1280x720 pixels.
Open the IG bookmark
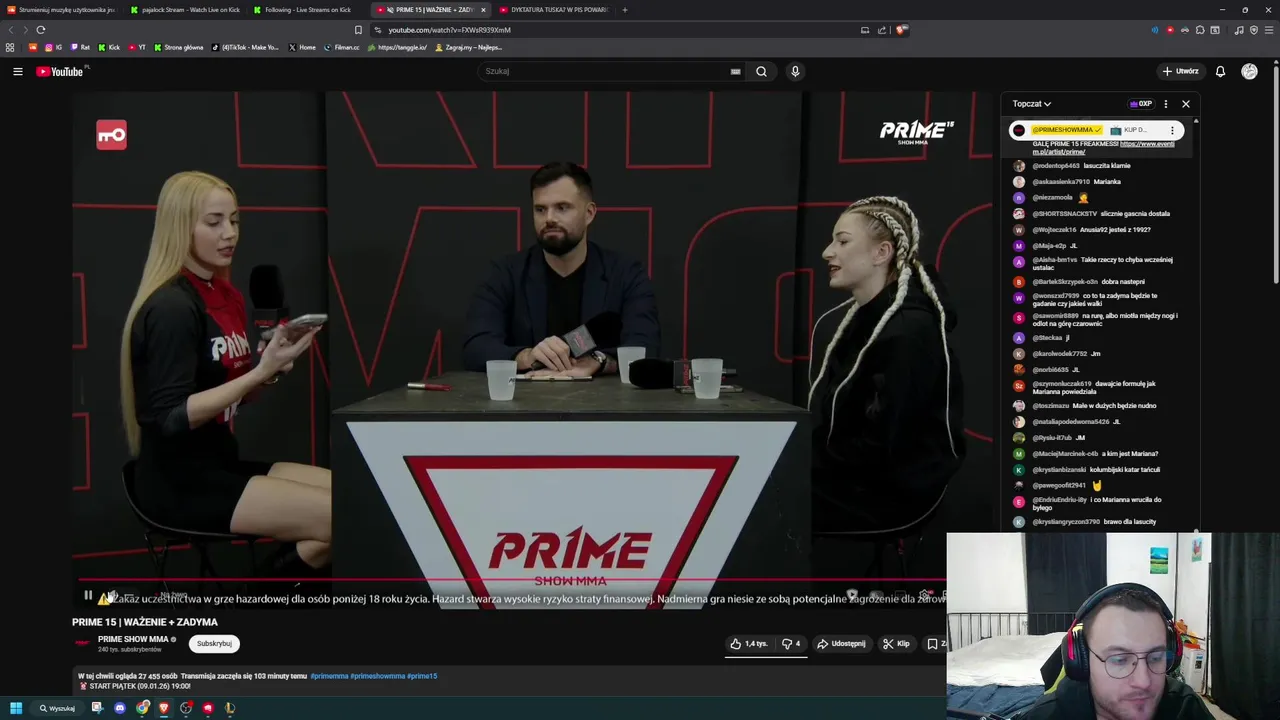click(53, 47)
